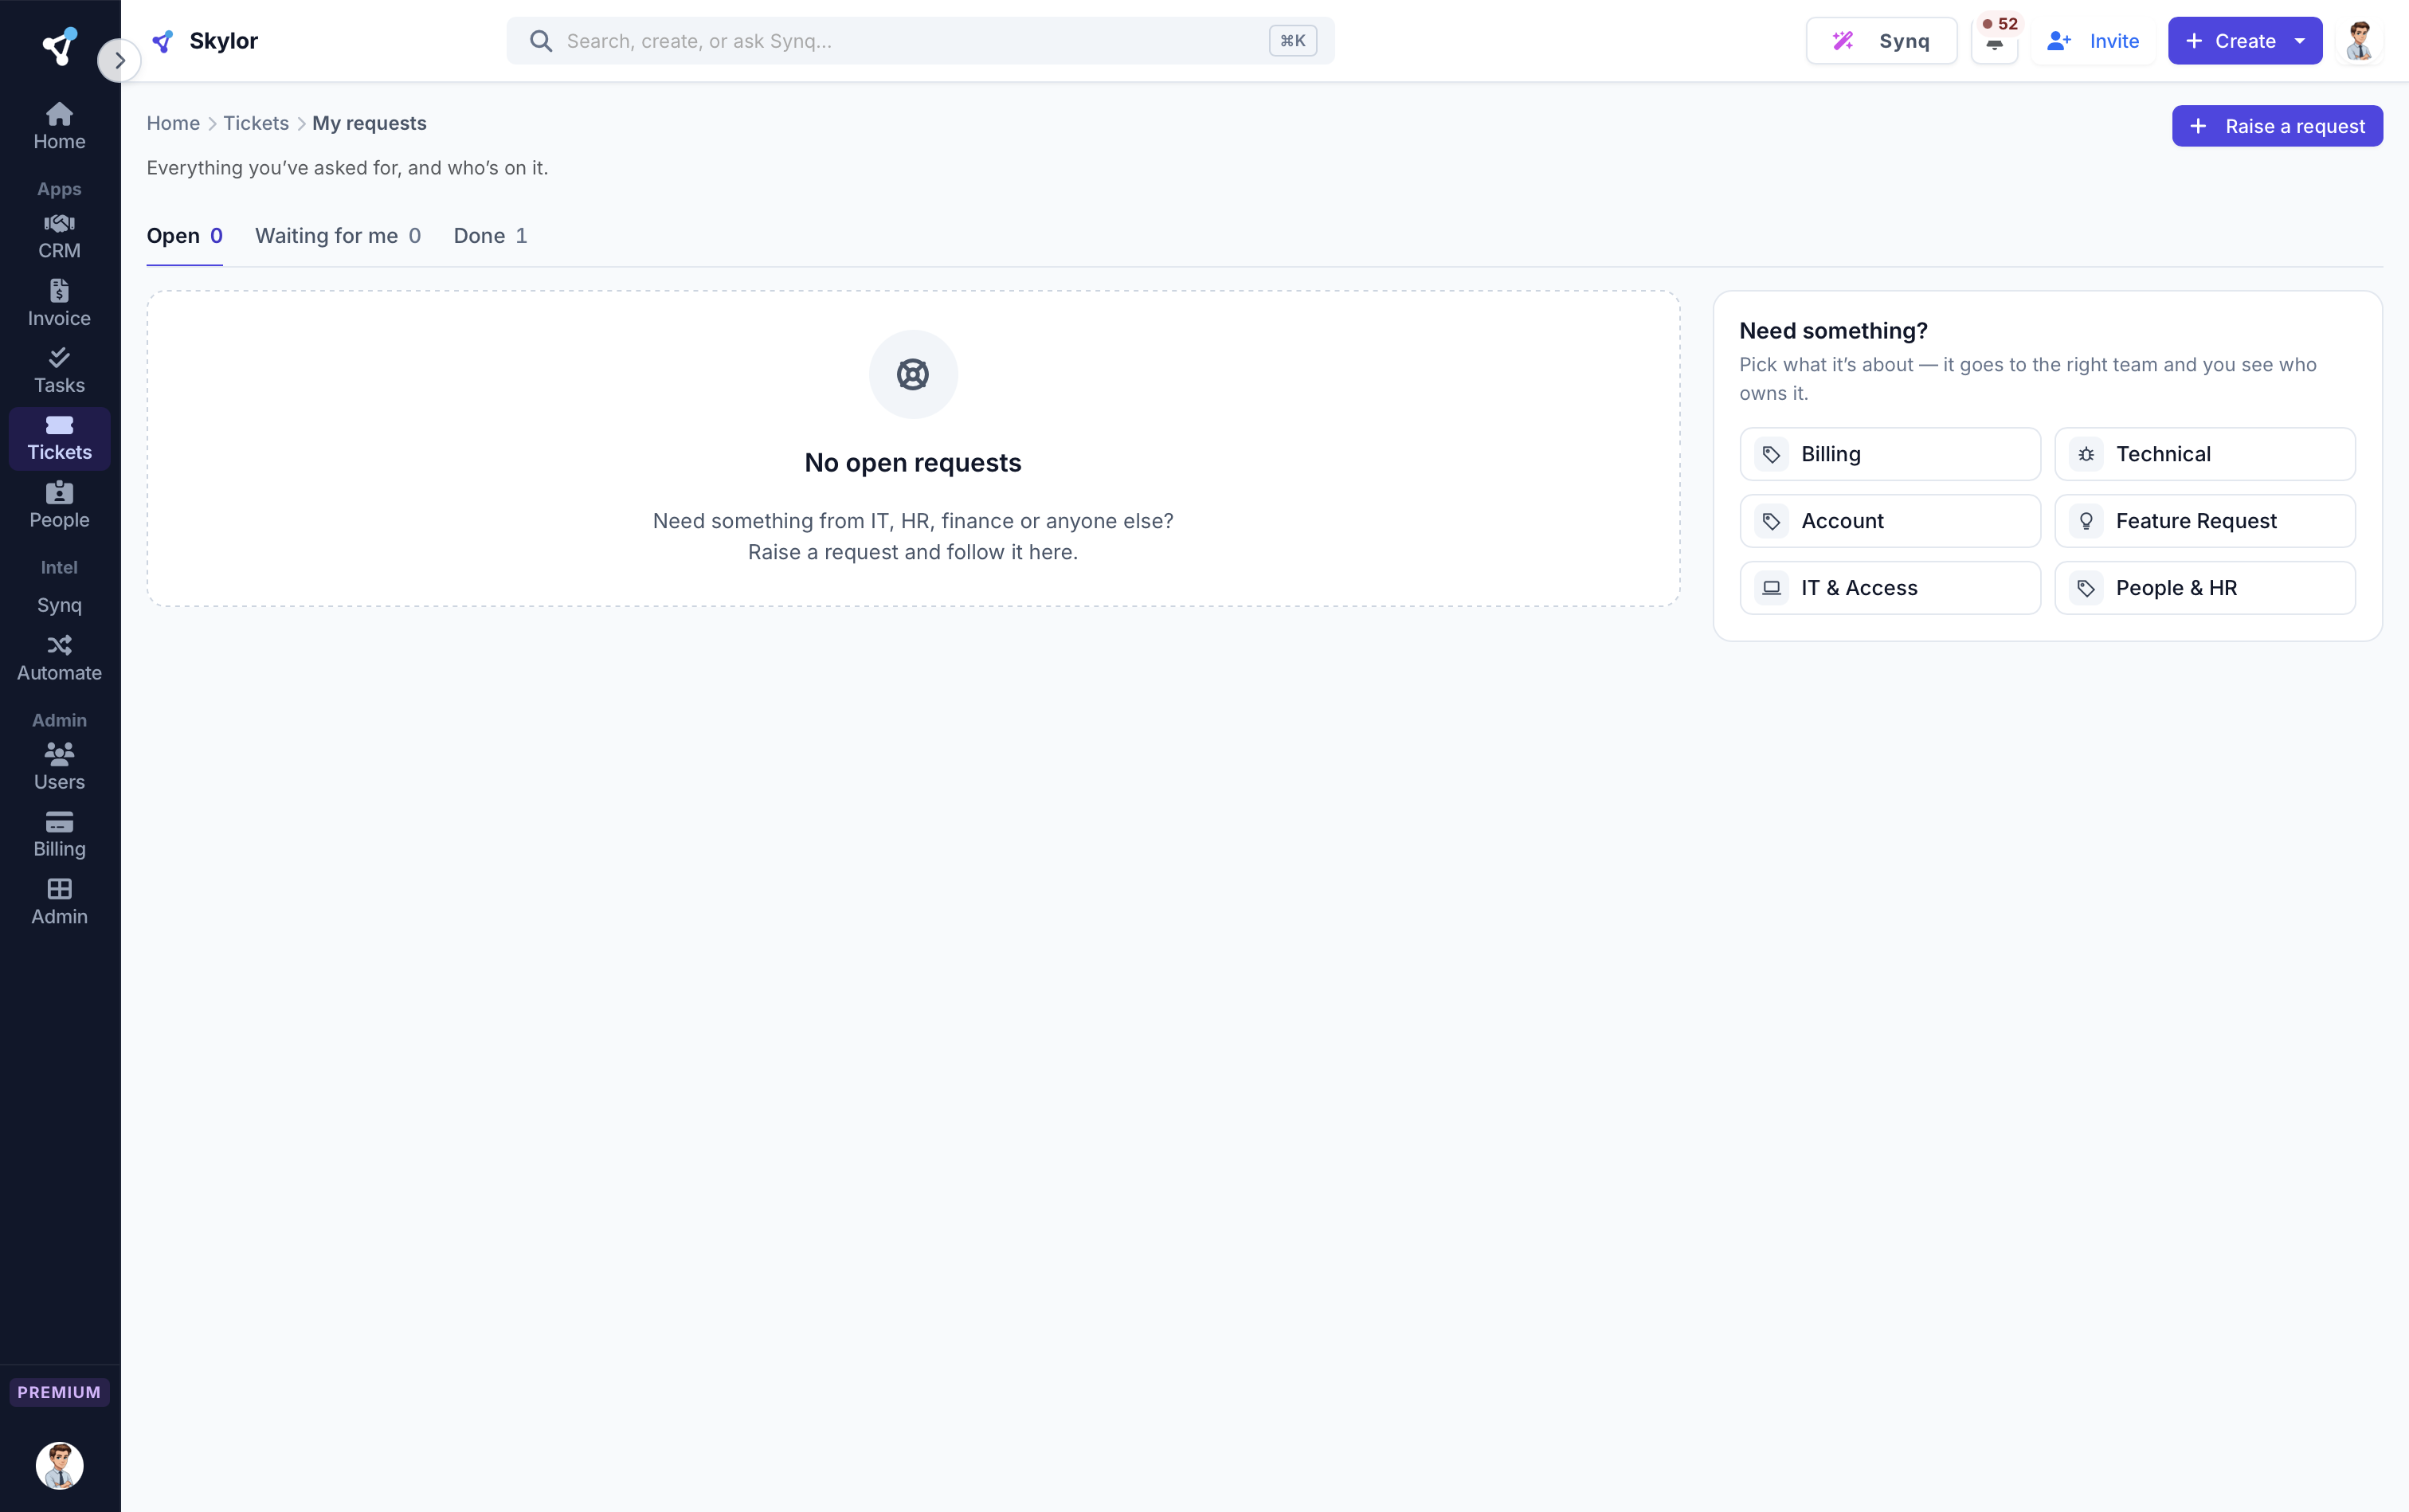Open the Synq assistant button

[1881, 41]
